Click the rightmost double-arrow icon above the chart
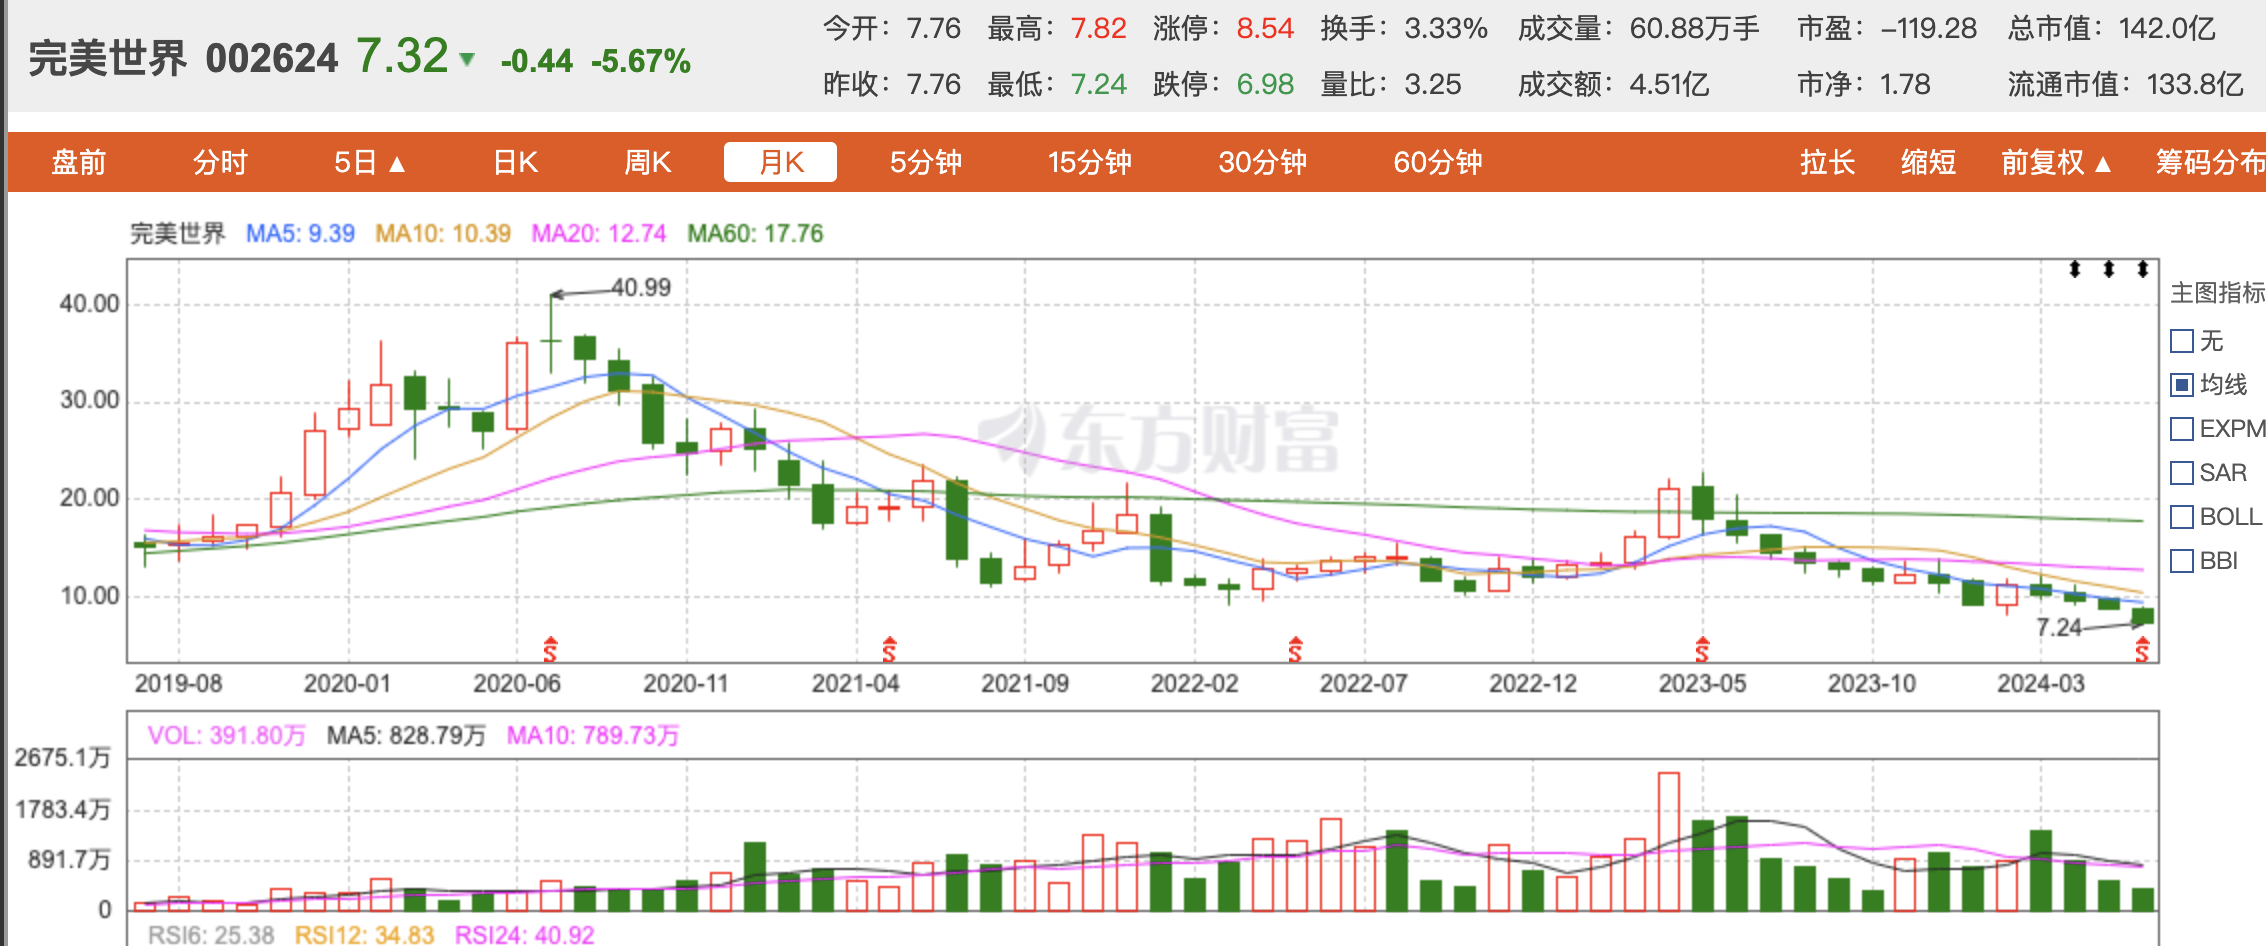This screenshot has width=2266, height=946. click(x=2143, y=269)
